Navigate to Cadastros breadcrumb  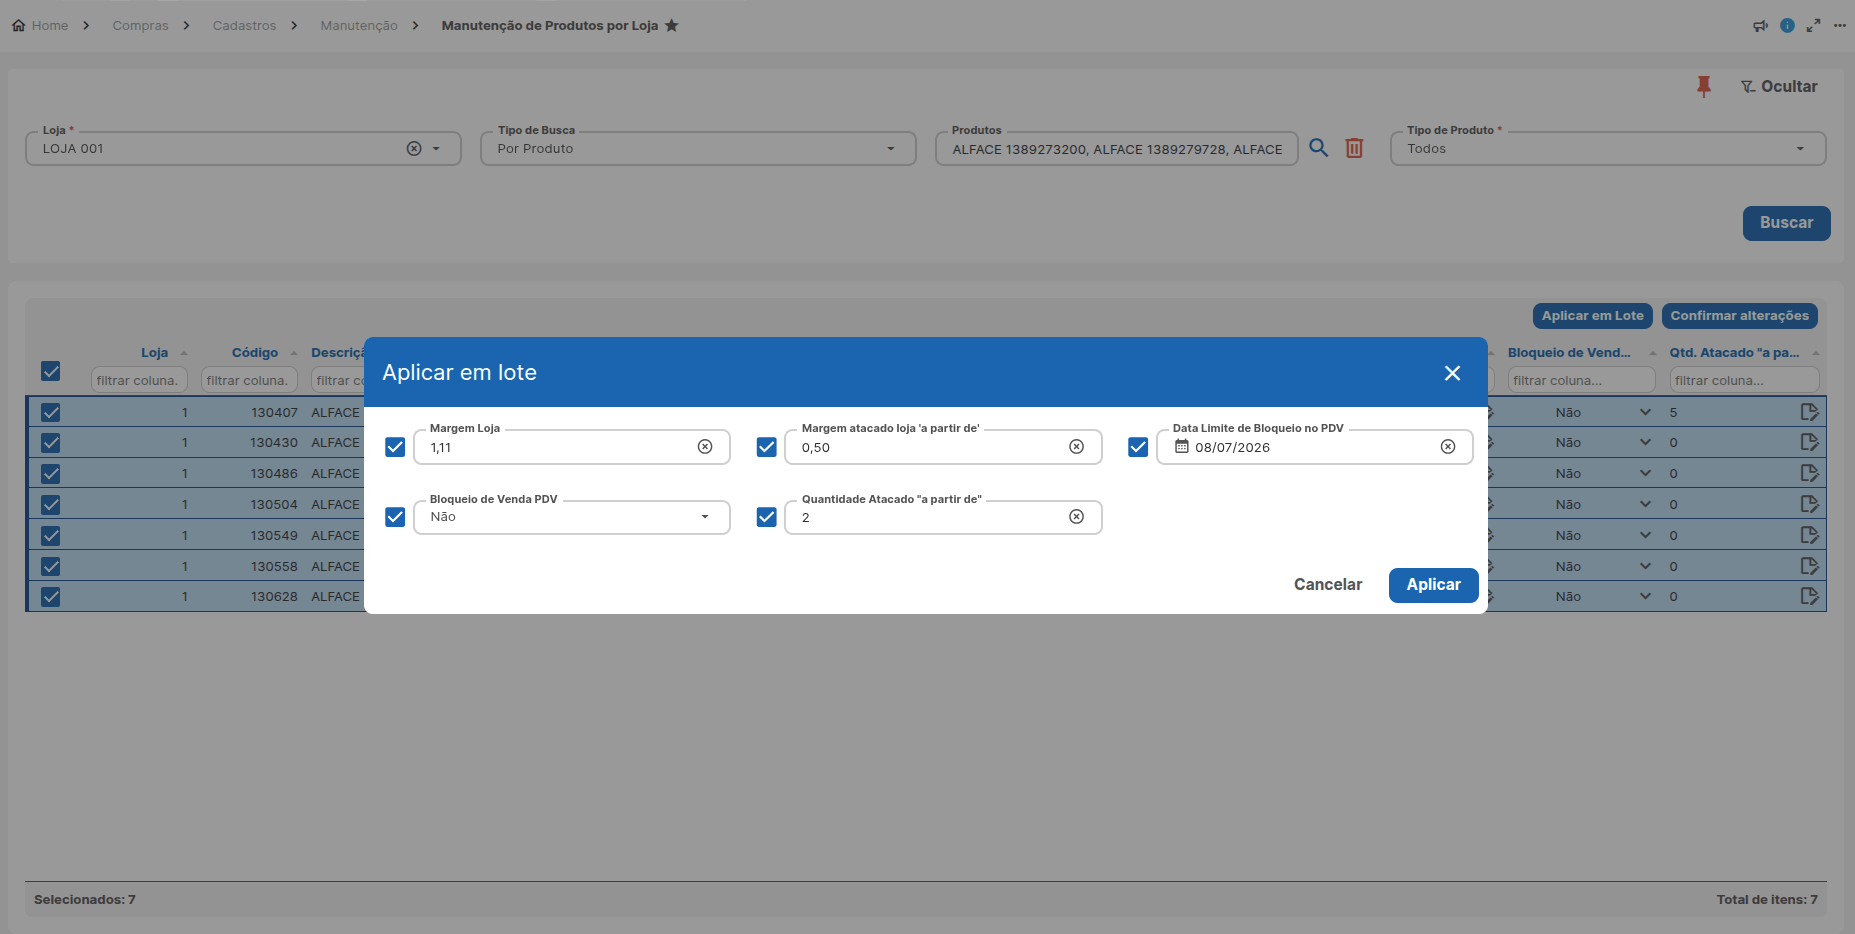244,25
